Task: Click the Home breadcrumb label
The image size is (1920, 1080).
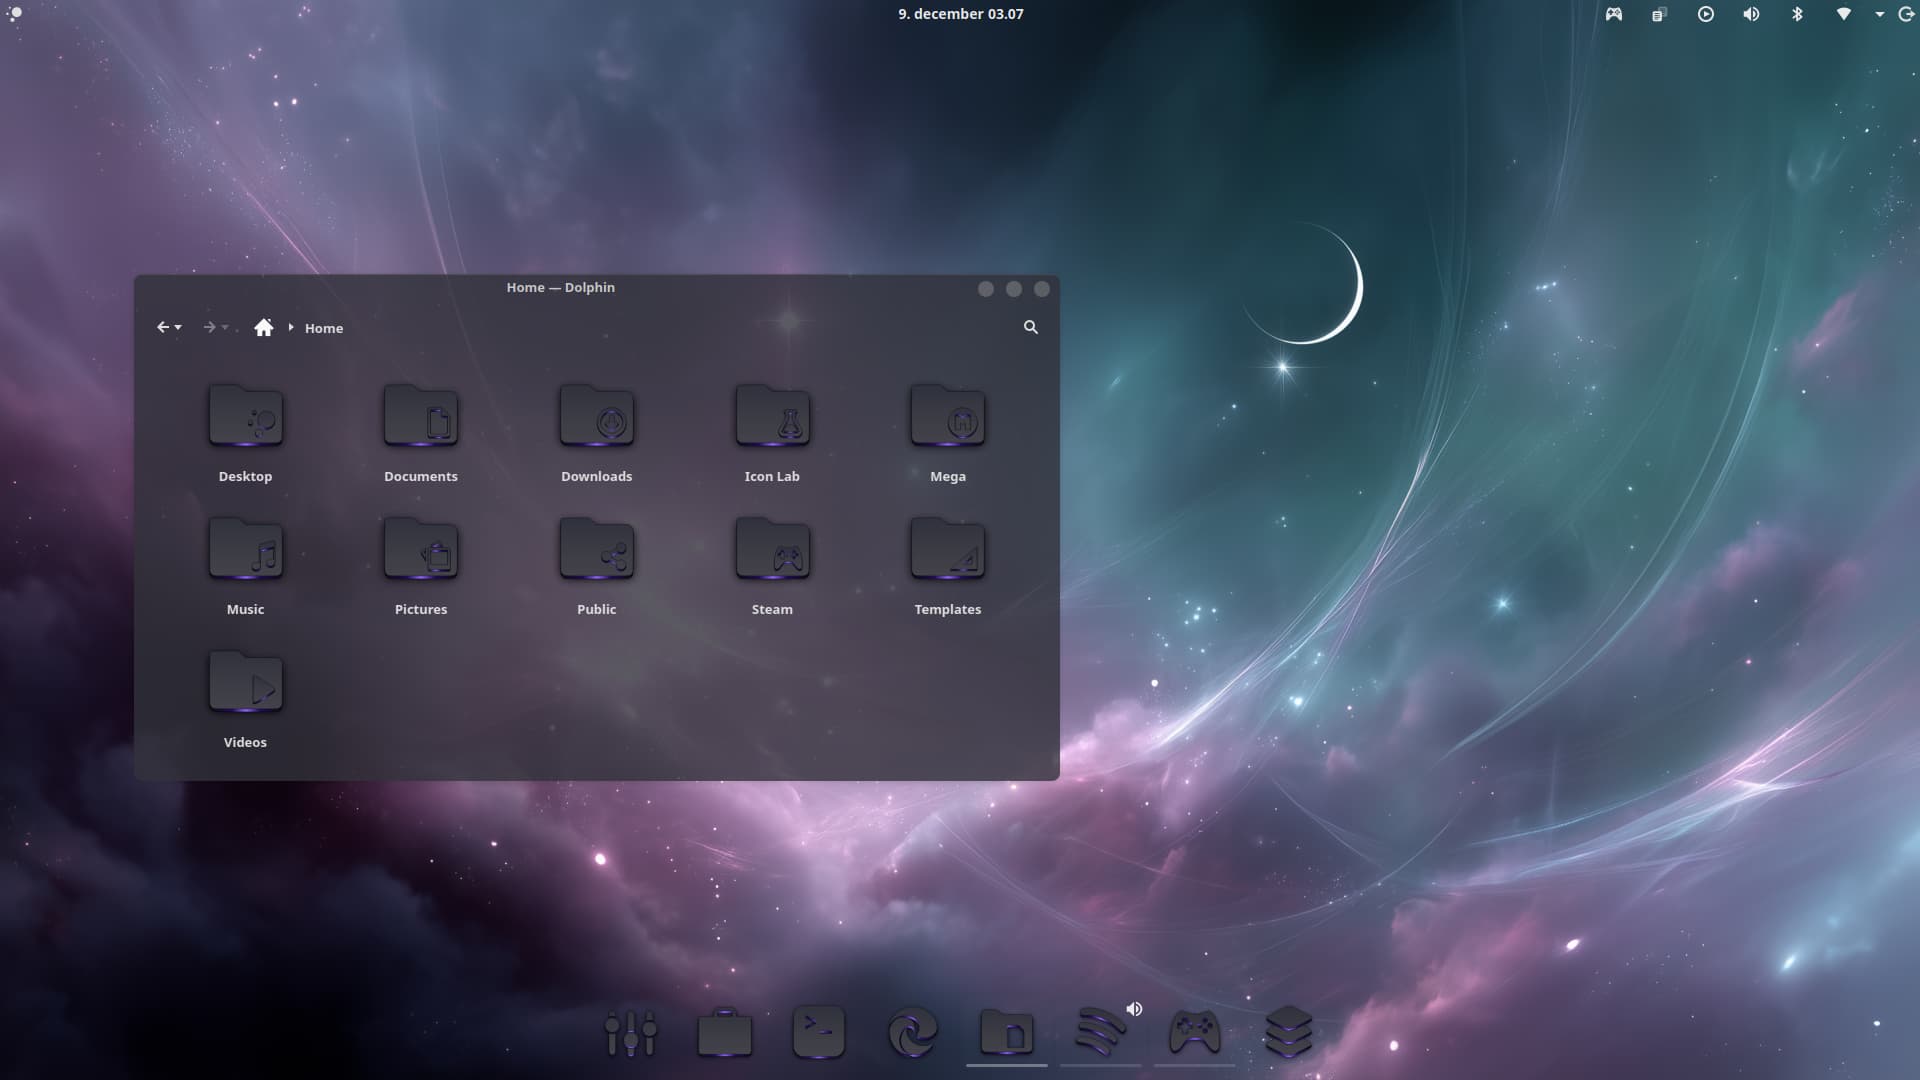Action: tap(323, 328)
